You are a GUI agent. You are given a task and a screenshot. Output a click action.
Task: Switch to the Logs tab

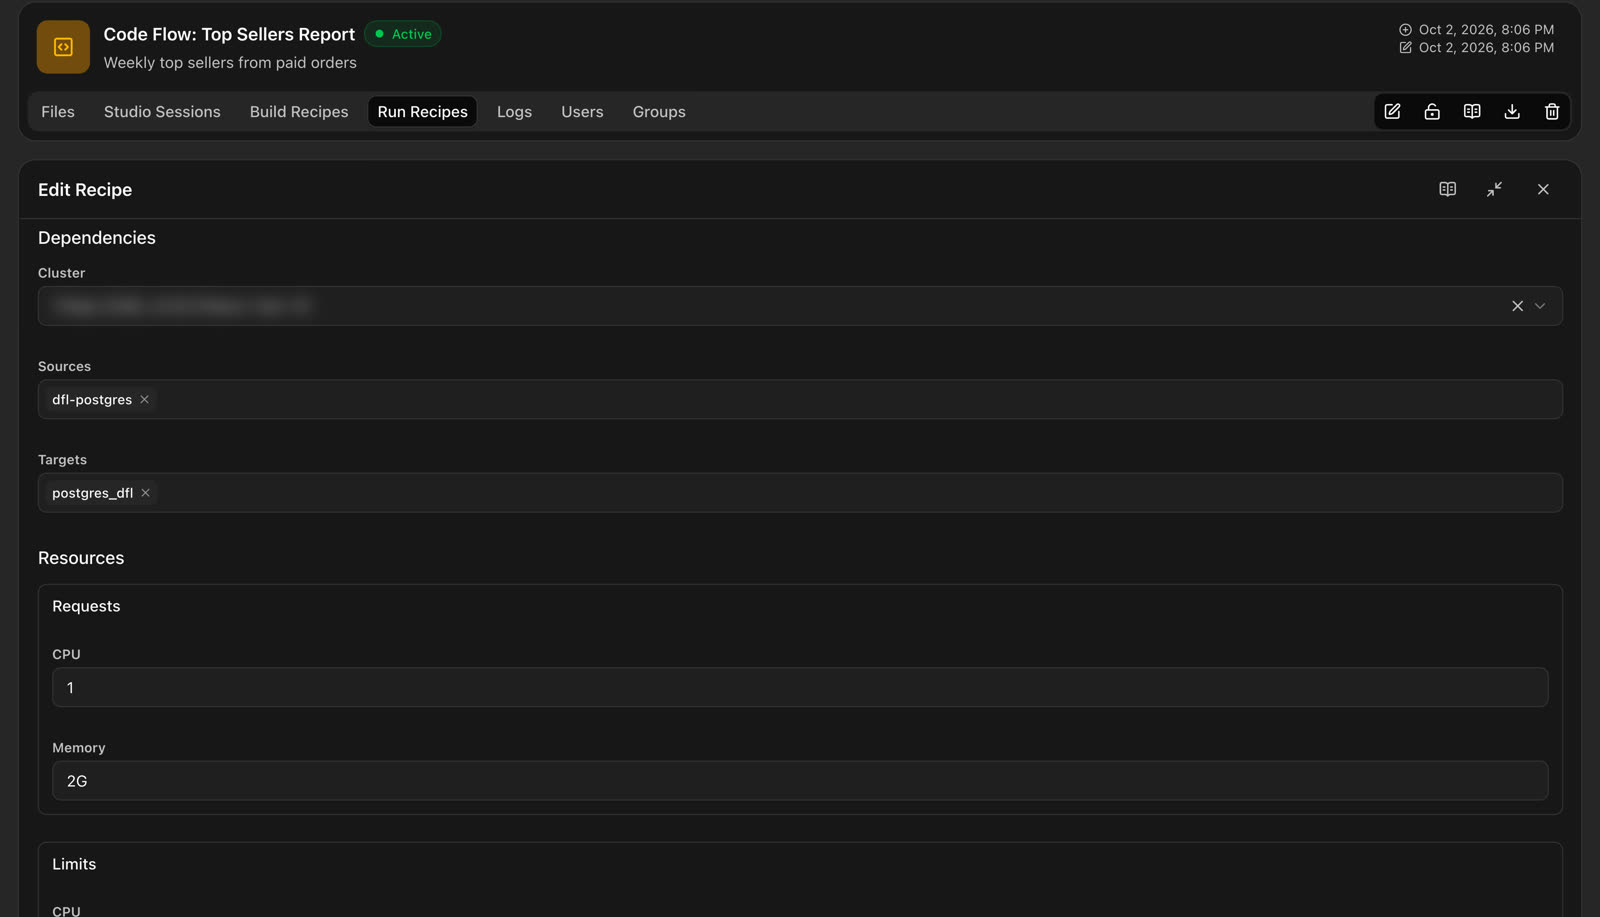514,112
